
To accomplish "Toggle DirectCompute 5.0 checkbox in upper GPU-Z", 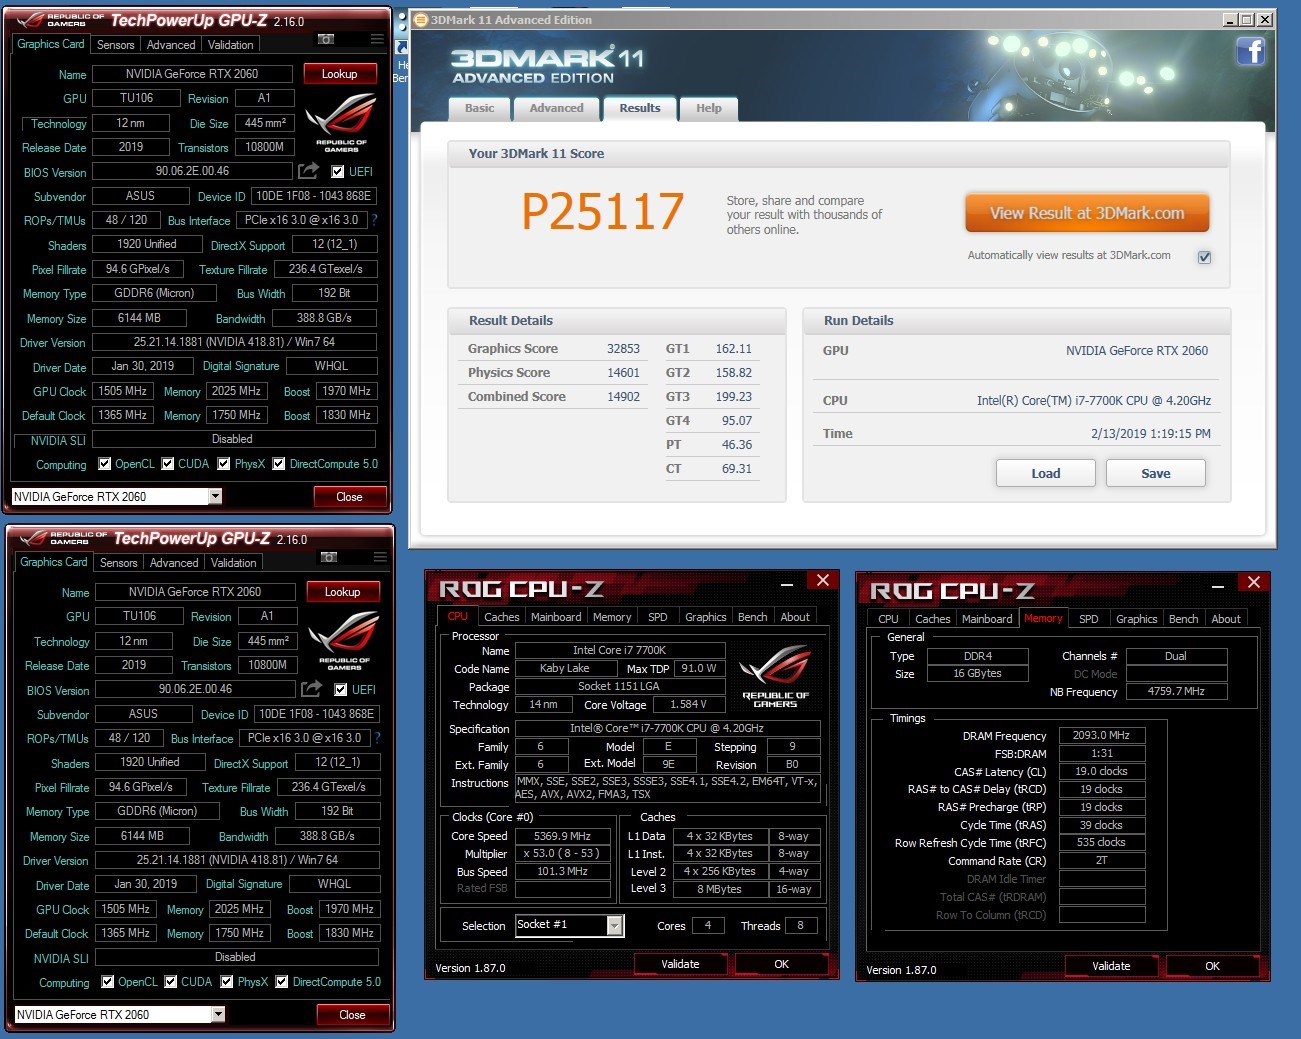I will click(x=279, y=464).
